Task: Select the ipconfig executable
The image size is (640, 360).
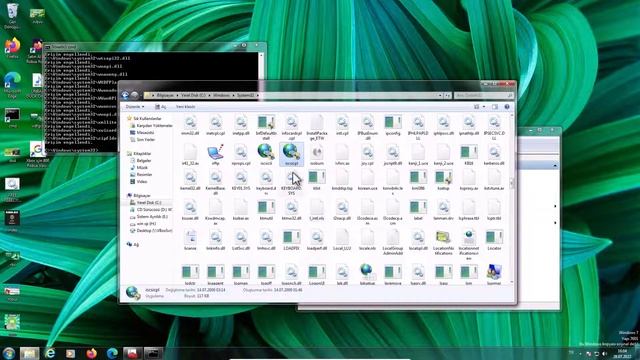Action: coord(393,125)
